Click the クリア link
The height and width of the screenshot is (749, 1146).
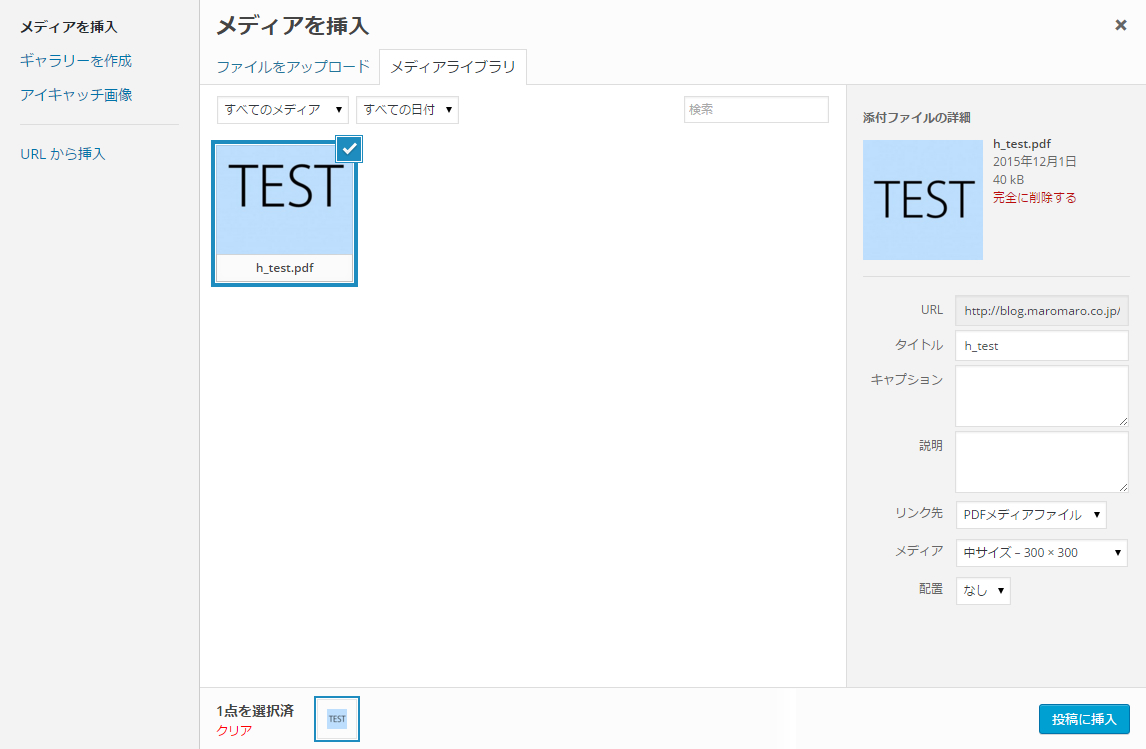pyautogui.click(x=234, y=730)
